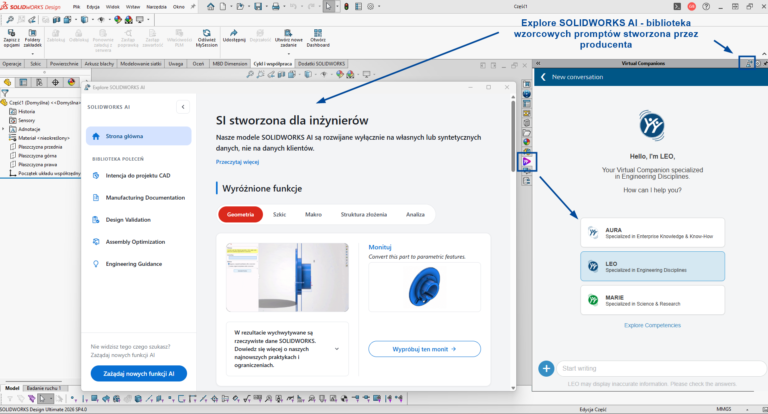Open the Select tool dropdown arrow in title bar

[x=337, y=6]
